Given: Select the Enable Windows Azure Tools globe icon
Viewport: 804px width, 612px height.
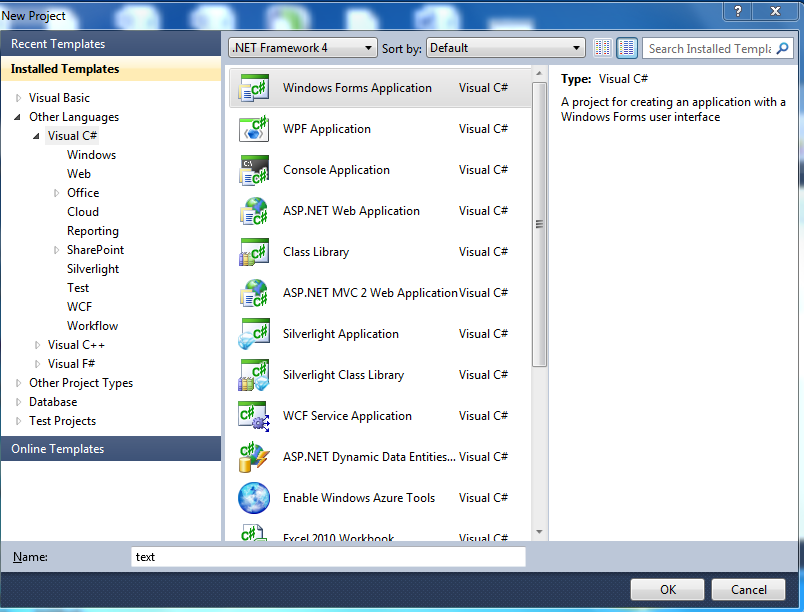Looking at the screenshot, I should tap(254, 498).
